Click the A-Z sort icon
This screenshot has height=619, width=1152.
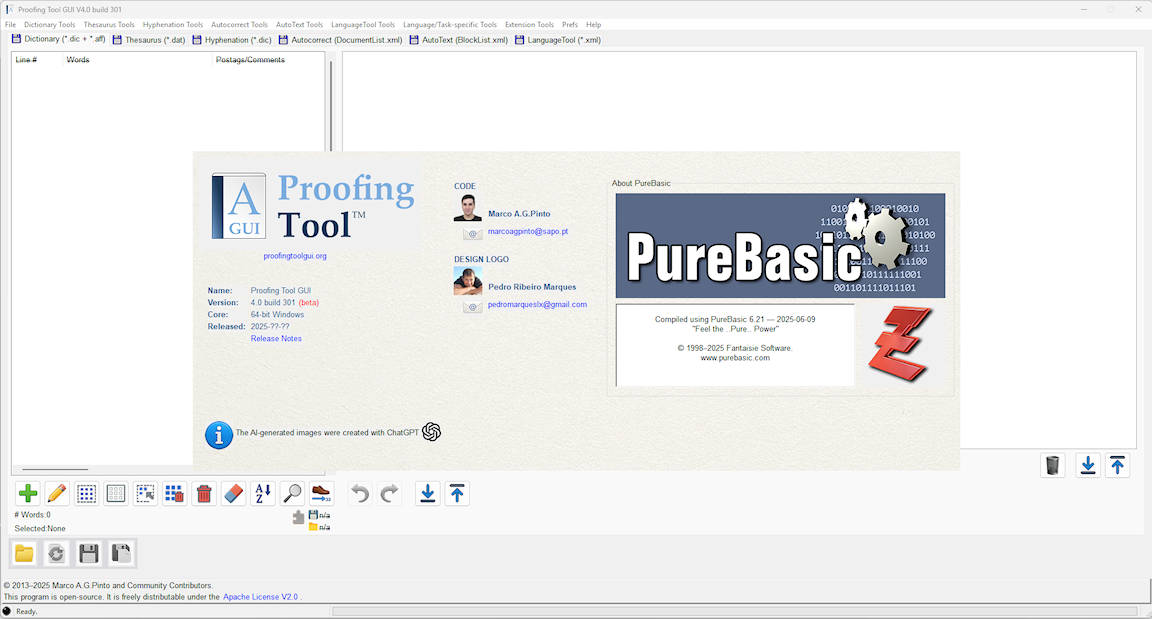point(263,493)
